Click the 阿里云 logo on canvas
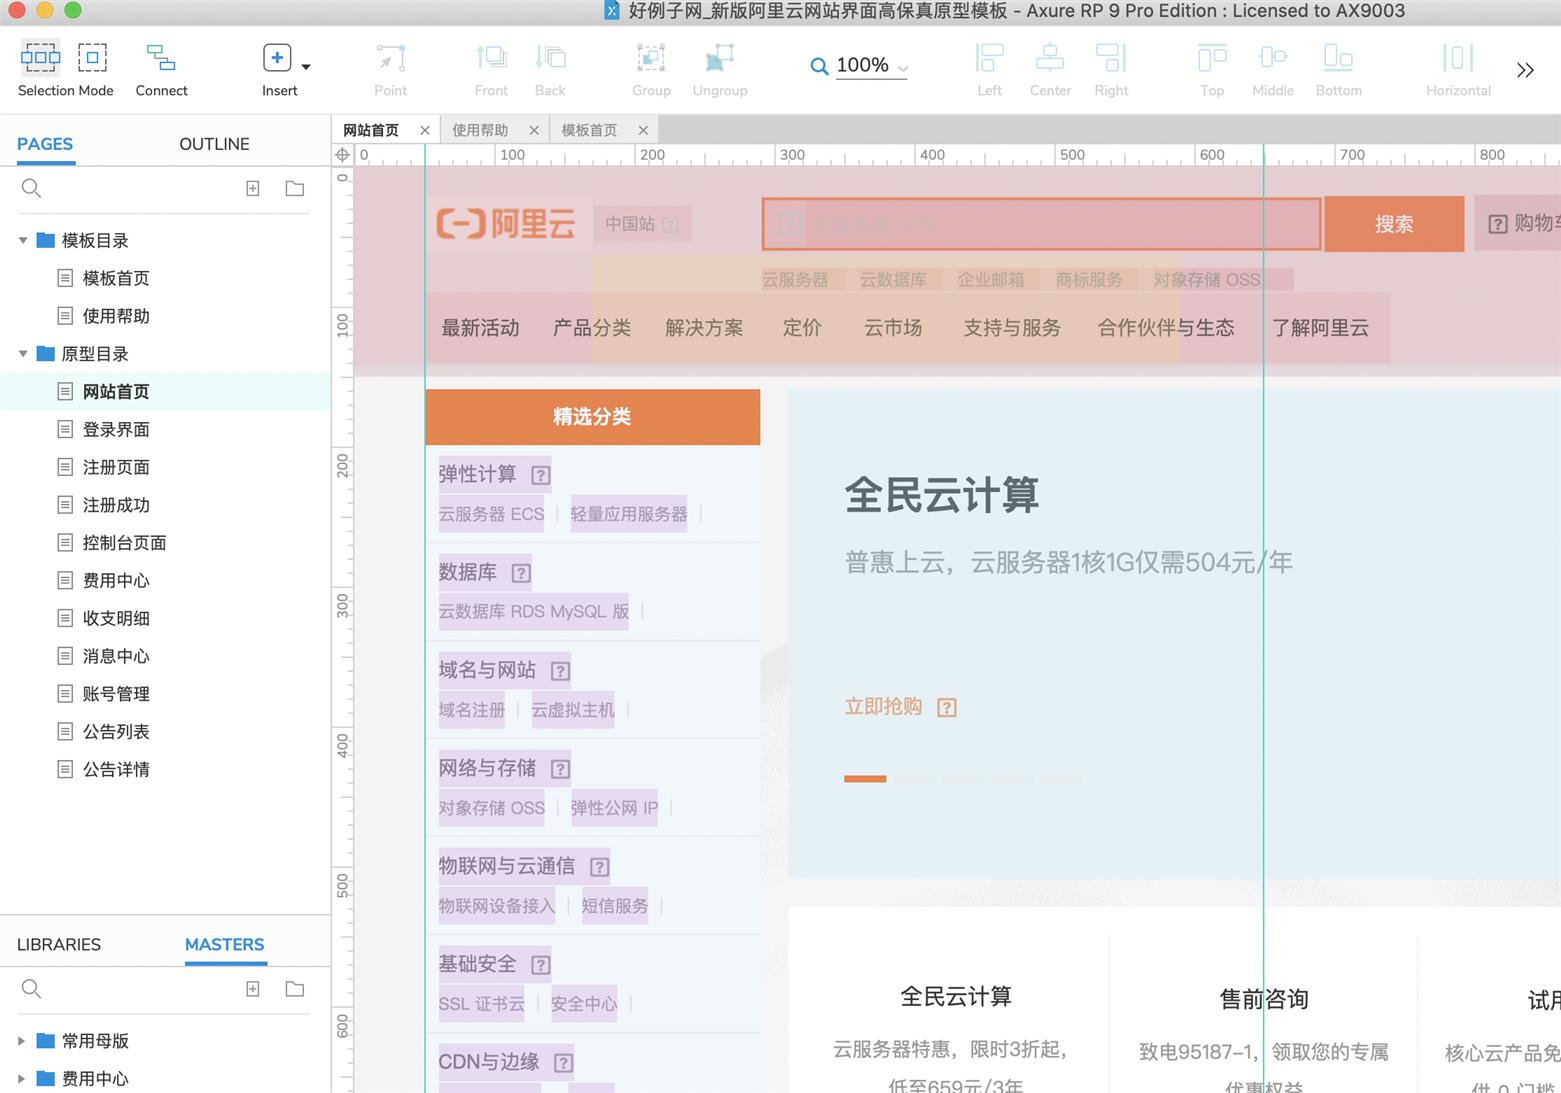 506,223
